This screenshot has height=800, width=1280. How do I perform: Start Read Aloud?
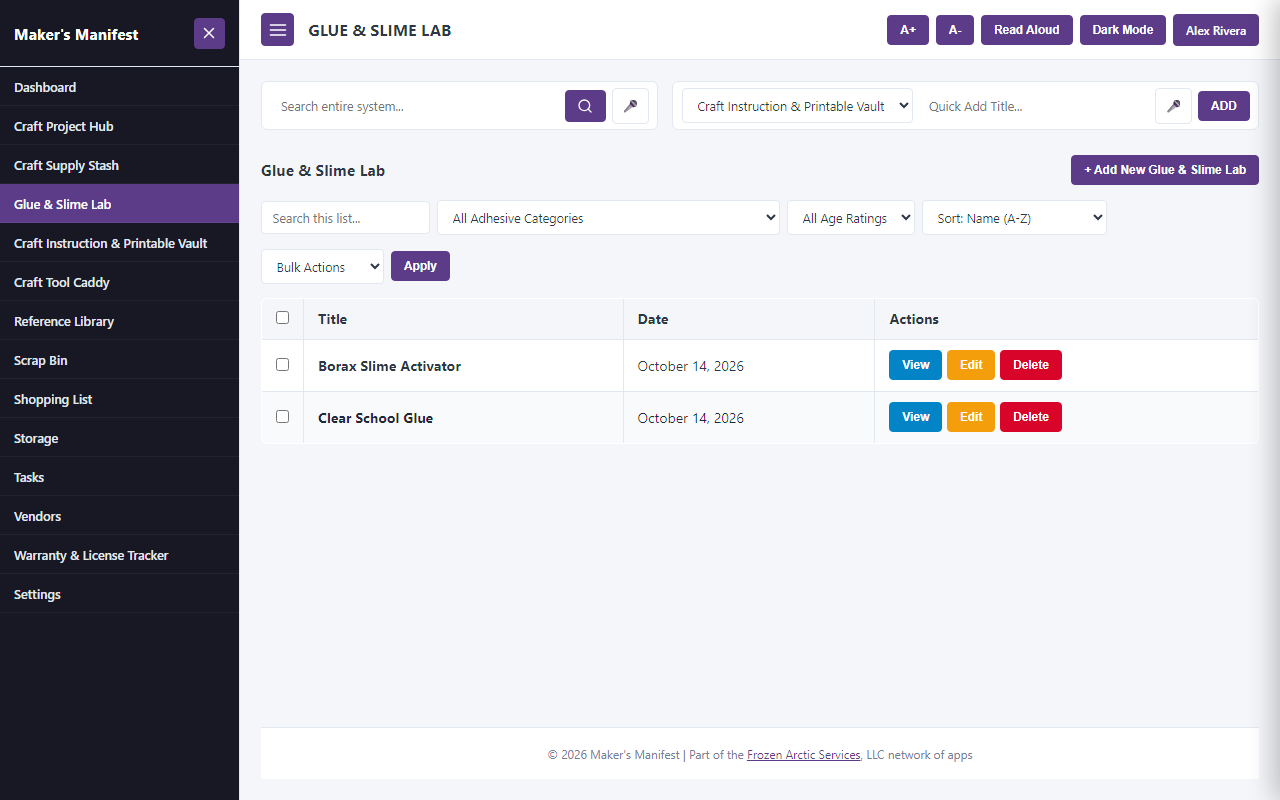(x=1027, y=30)
